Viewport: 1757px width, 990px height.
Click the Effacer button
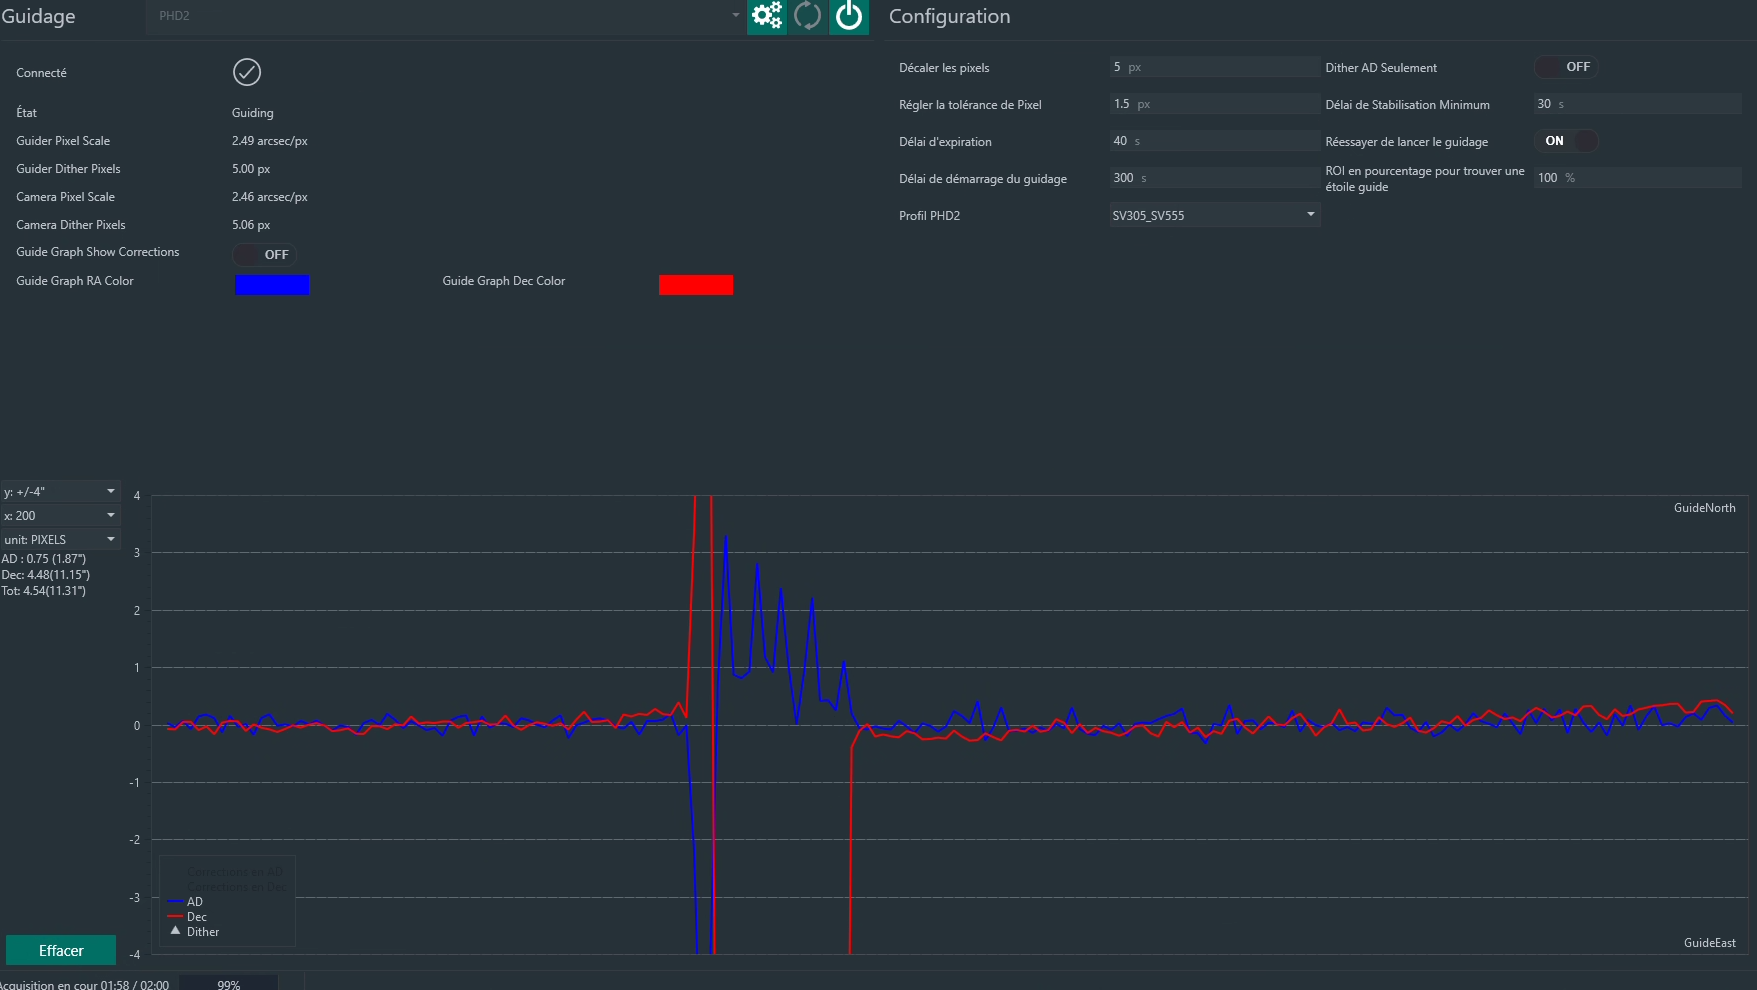tap(61, 951)
